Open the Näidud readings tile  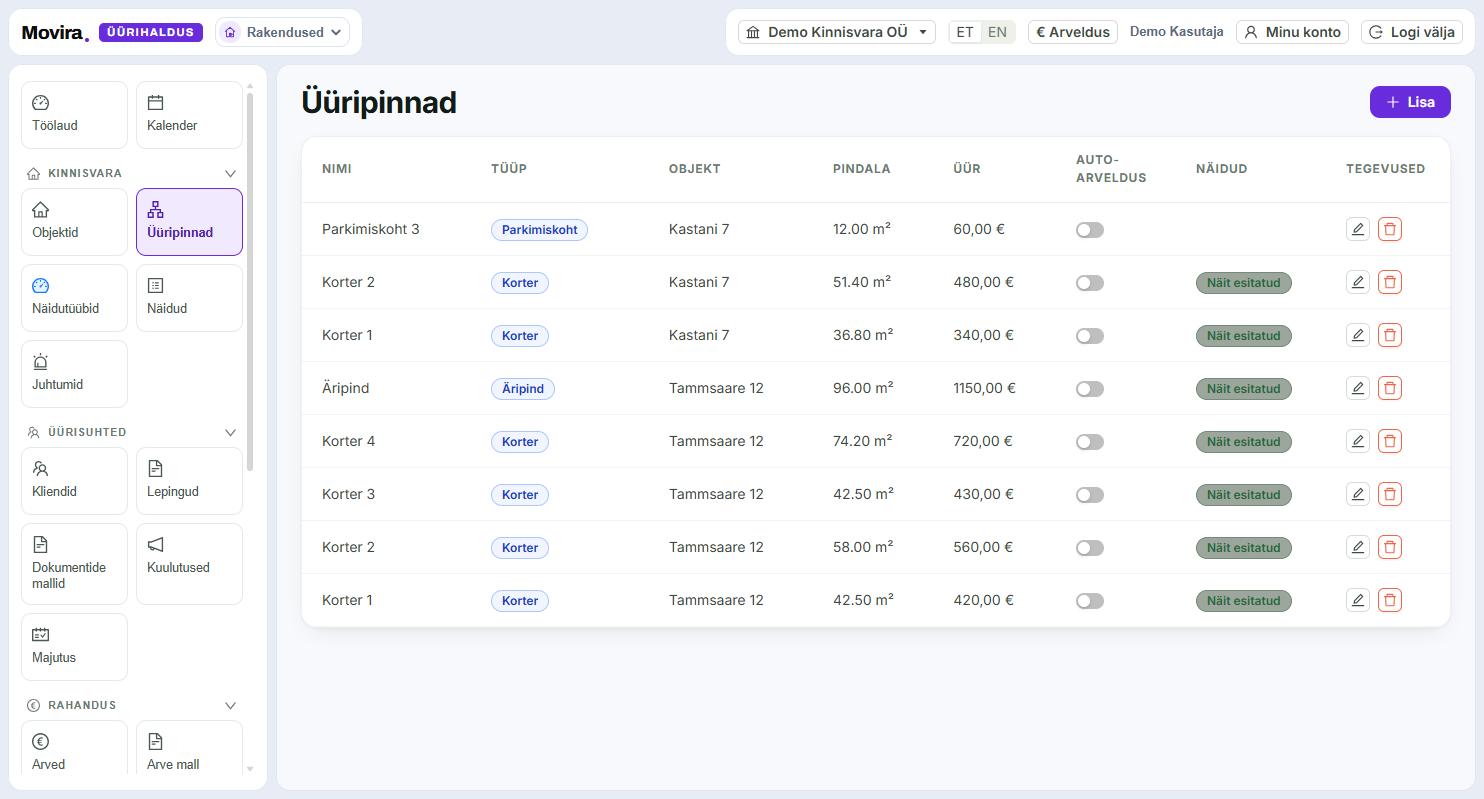[189, 298]
